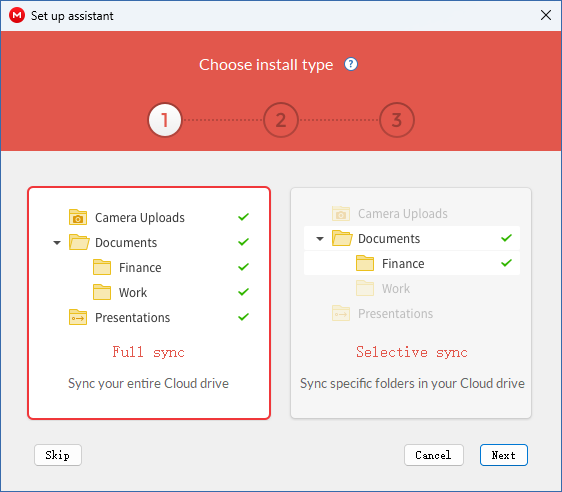
Task: Click 'Finance' label in Full sync
Action: (x=140, y=268)
